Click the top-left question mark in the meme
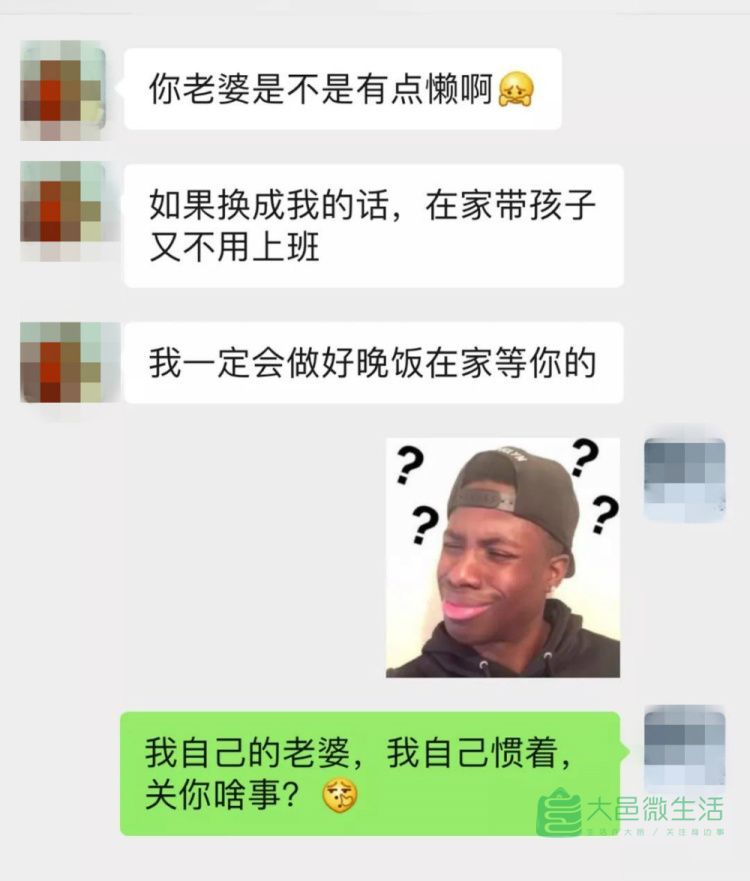This screenshot has height=881, width=750. point(409,465)
